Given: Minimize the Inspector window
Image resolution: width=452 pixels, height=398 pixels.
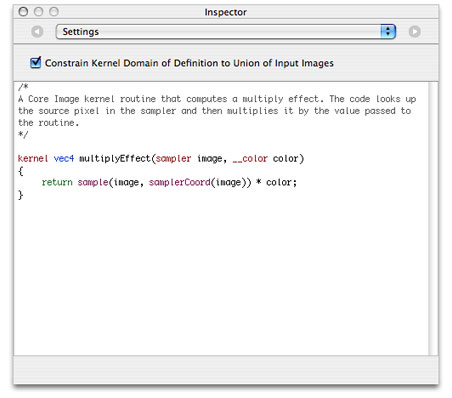Looking at the screenshot, I should click(38, 12).
